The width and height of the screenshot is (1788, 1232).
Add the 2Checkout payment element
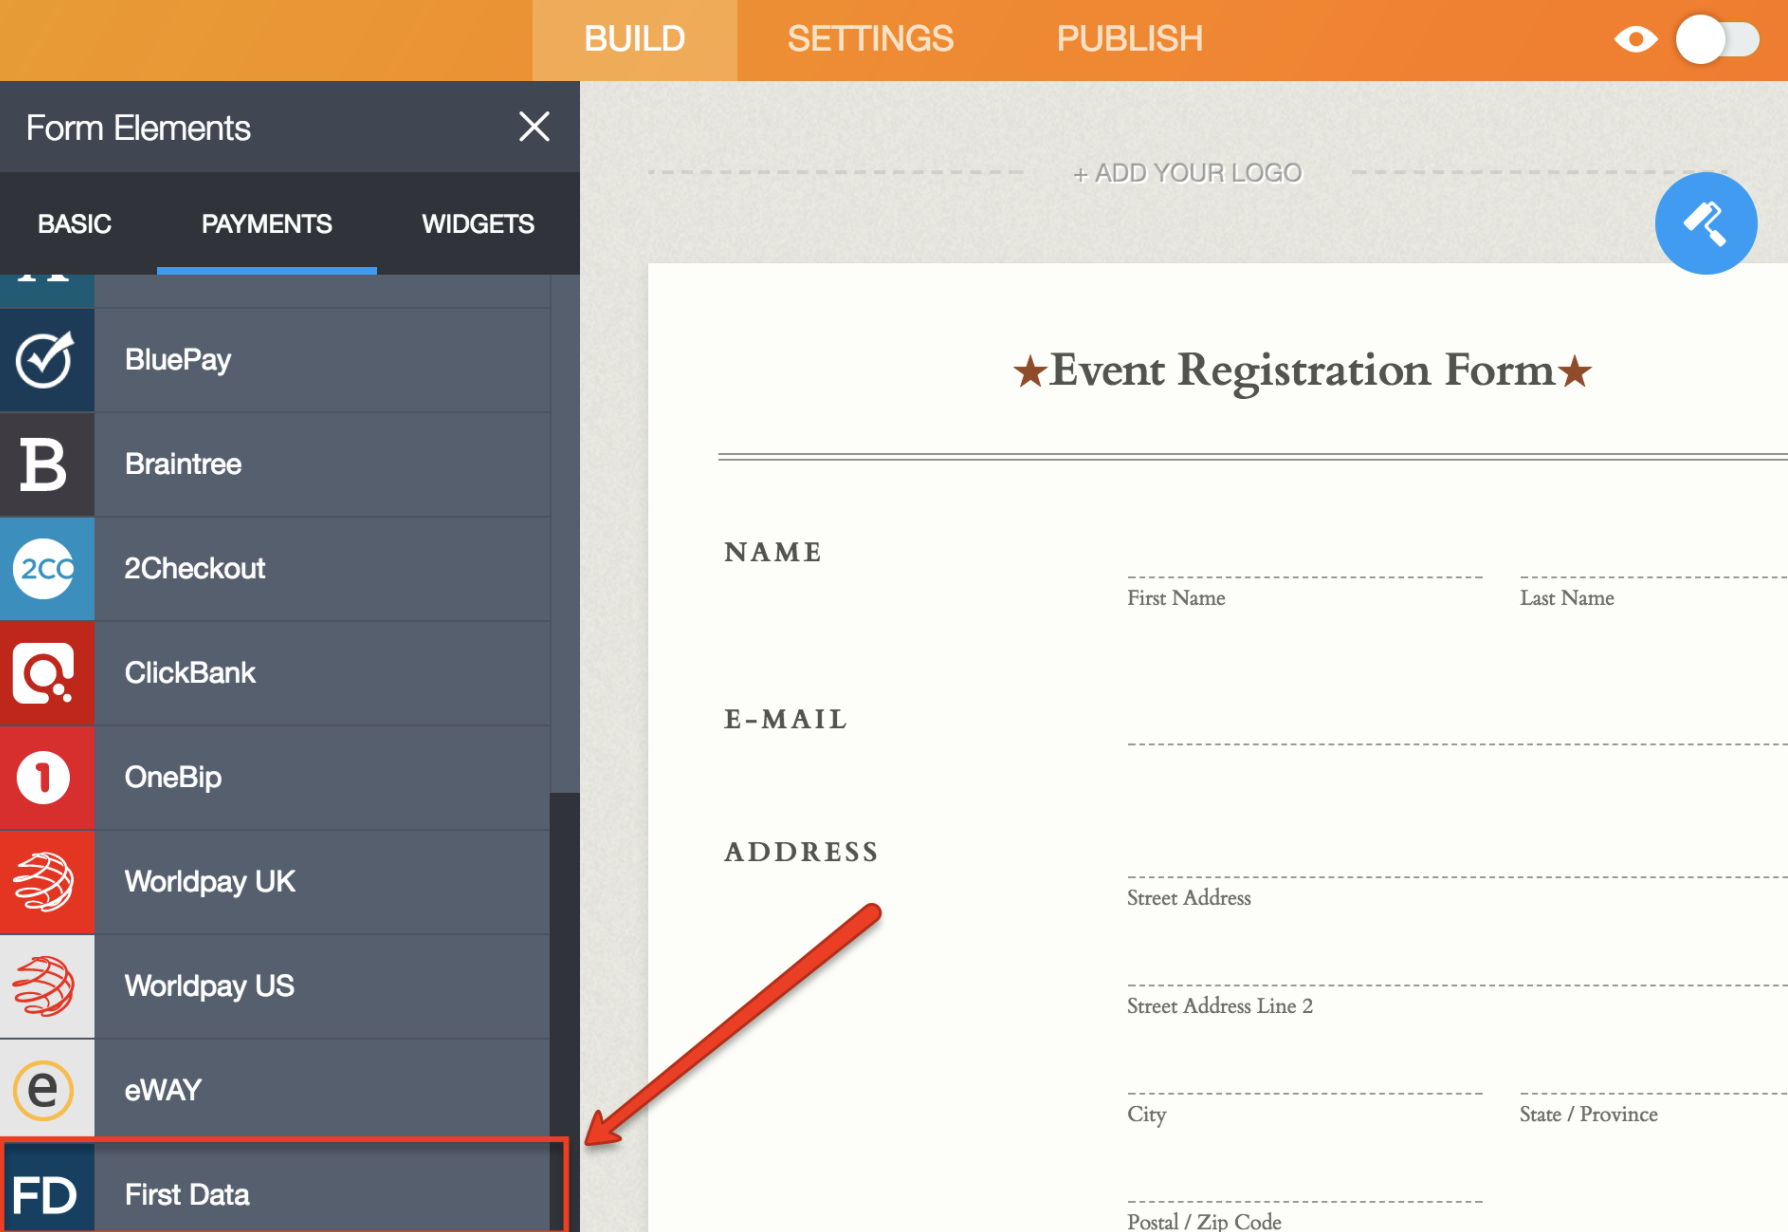coord(275,569)
